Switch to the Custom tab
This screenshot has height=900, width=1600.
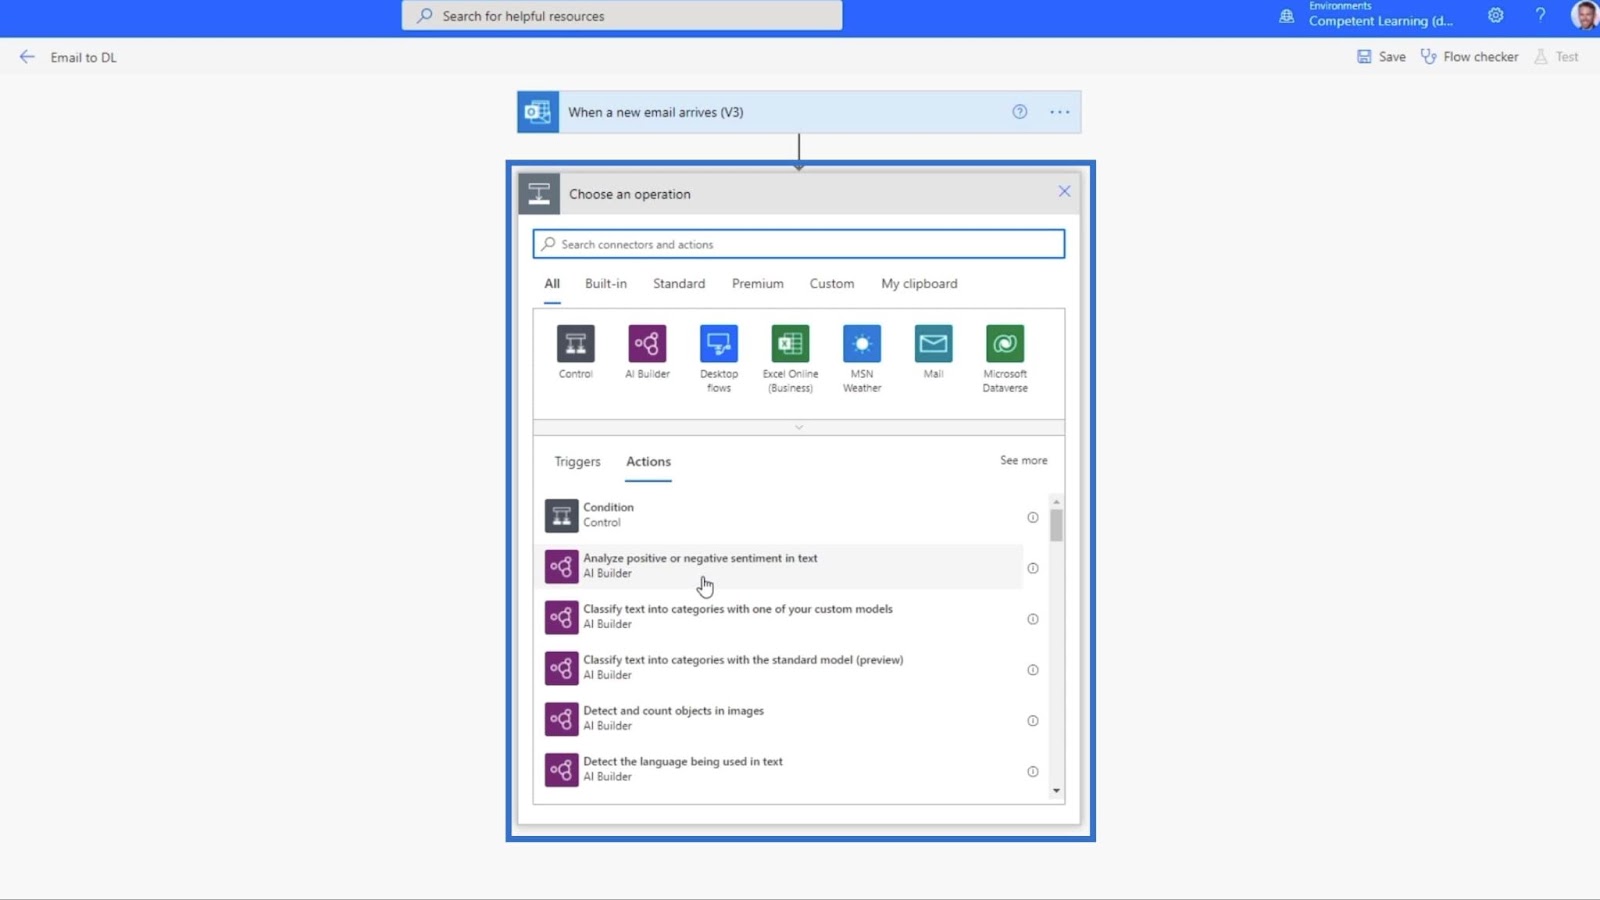(x=832, y=284)
